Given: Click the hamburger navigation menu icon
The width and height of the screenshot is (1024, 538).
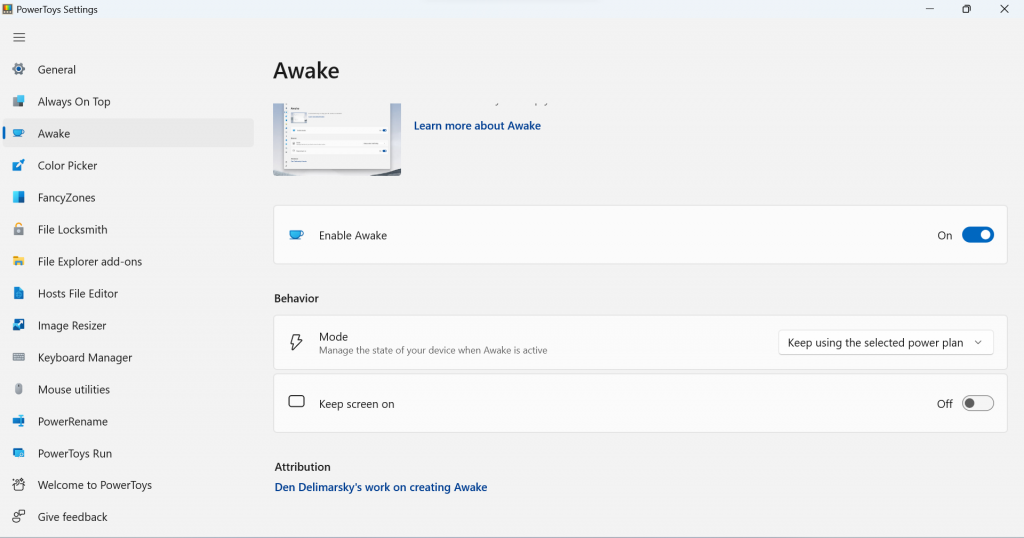Looking at the screenshot, I should click(x=19, y=38).
